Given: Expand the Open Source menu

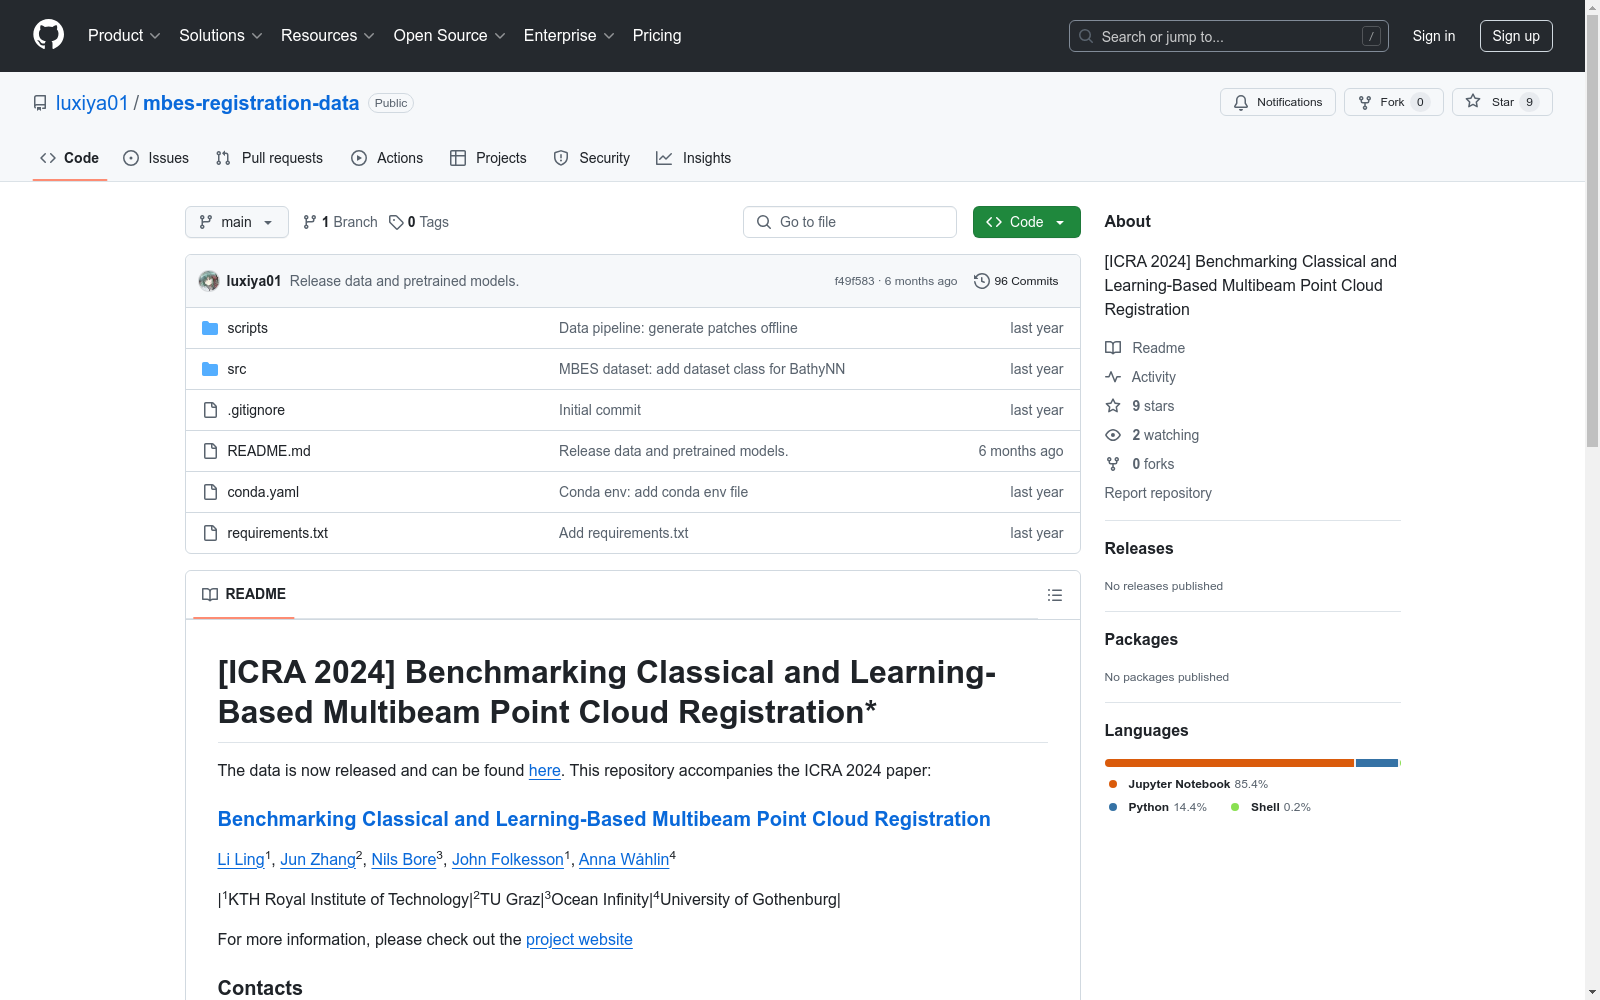Looking at the screenshot, I should (450, 35).
